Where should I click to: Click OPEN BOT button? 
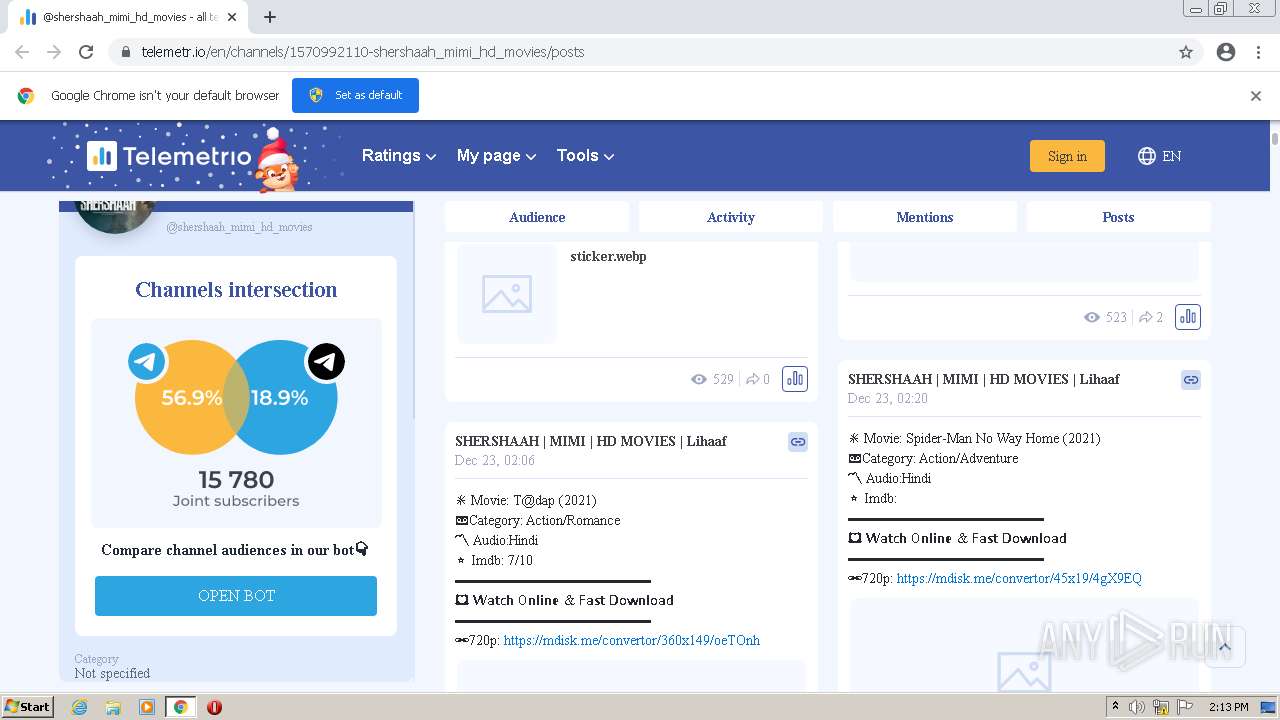point(236,596)
